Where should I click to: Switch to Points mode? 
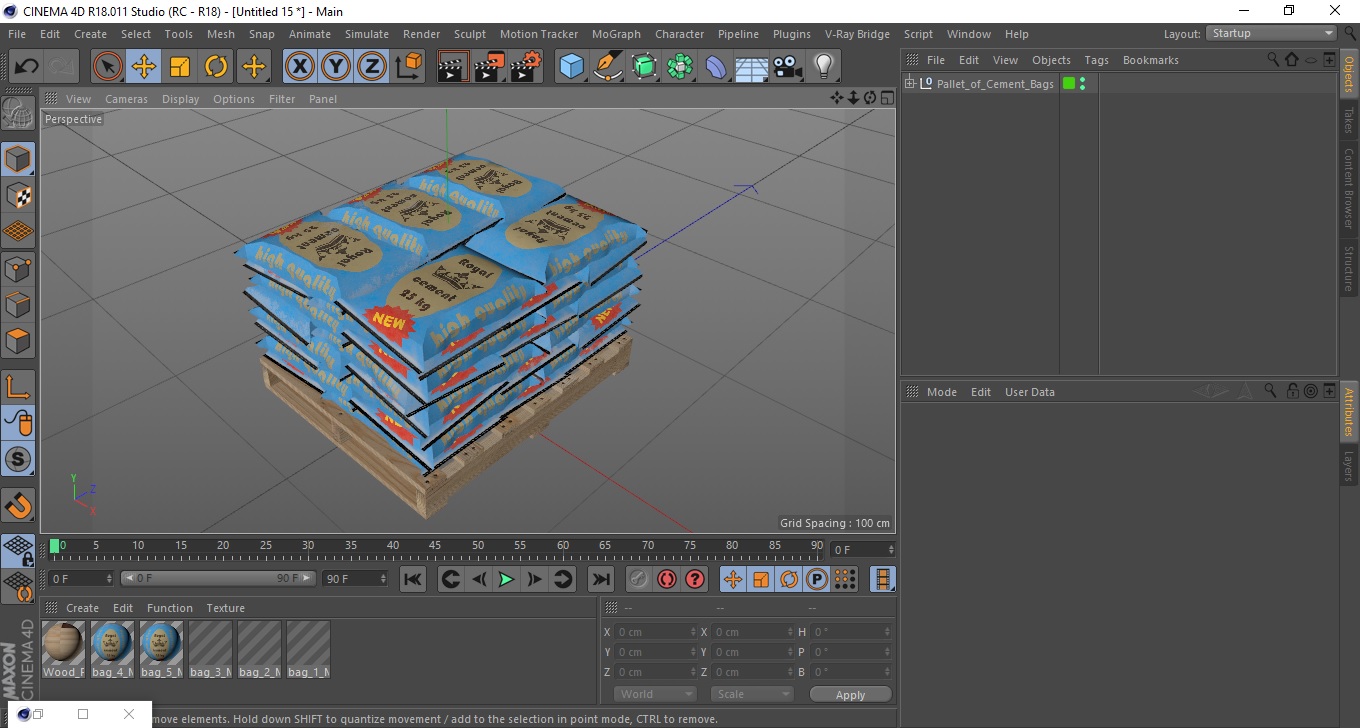click(18, 268)
